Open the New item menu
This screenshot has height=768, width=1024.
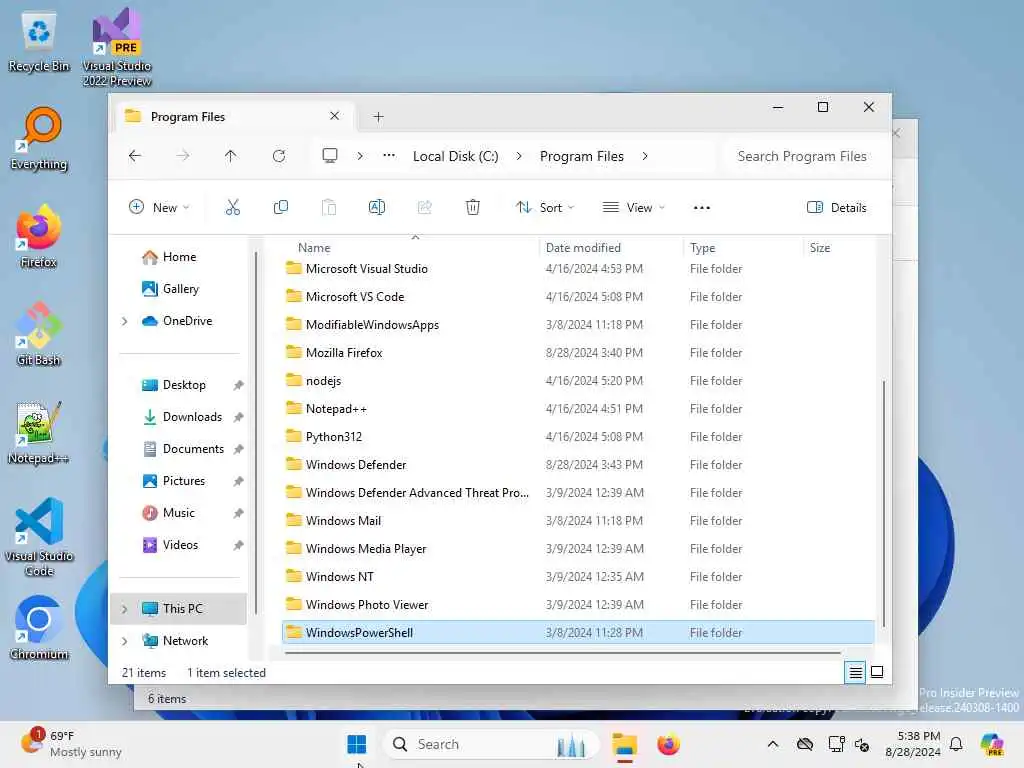pos(159,208)
